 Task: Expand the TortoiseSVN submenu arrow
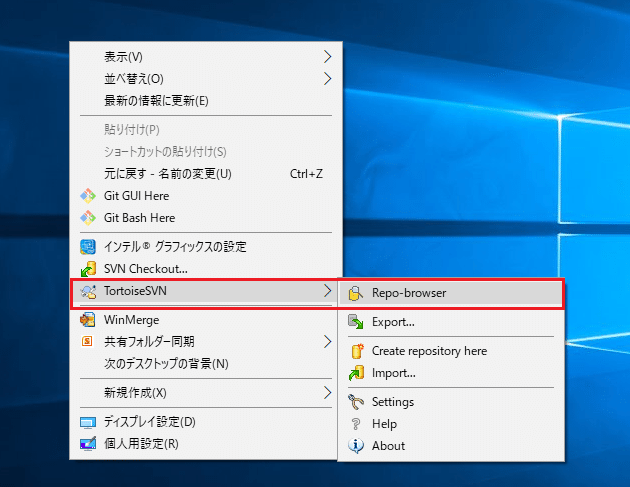[327, 291]
